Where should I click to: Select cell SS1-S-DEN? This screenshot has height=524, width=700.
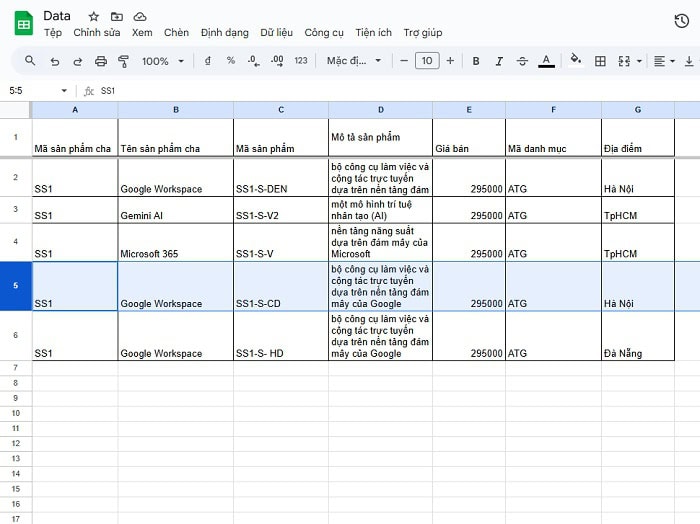point(281,177)
